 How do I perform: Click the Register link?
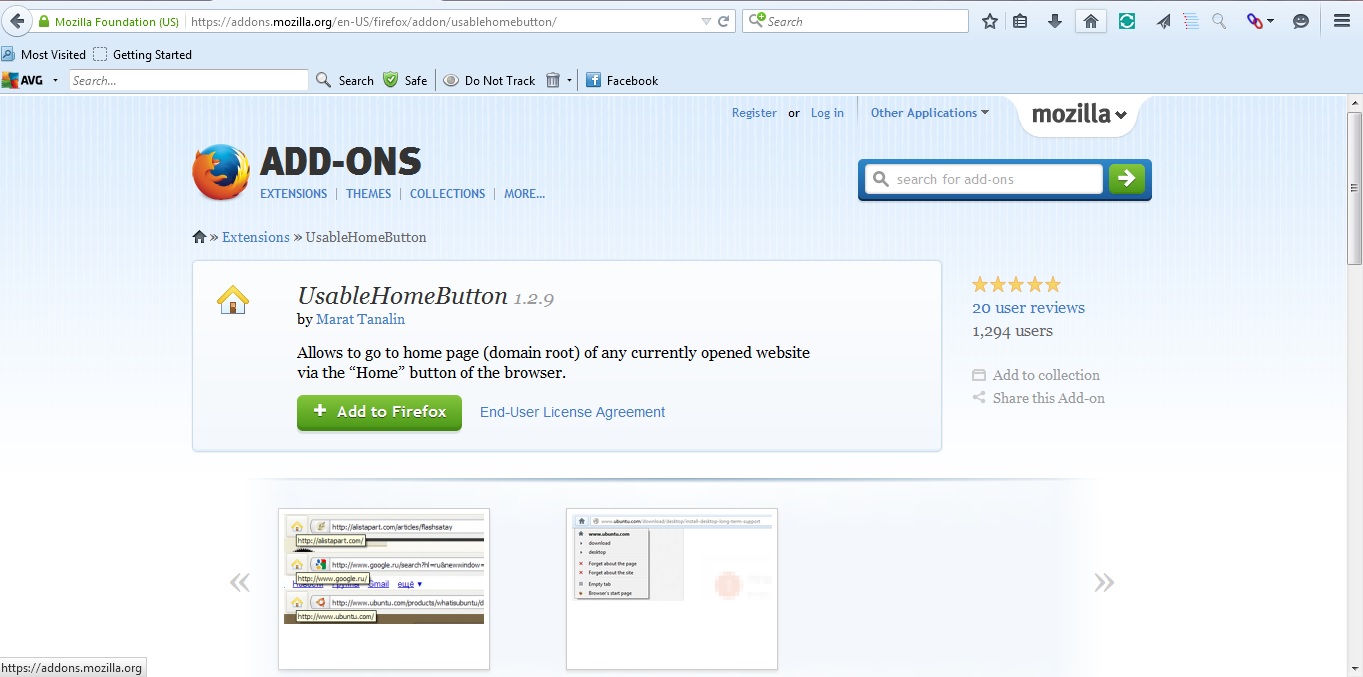[754, 113]
